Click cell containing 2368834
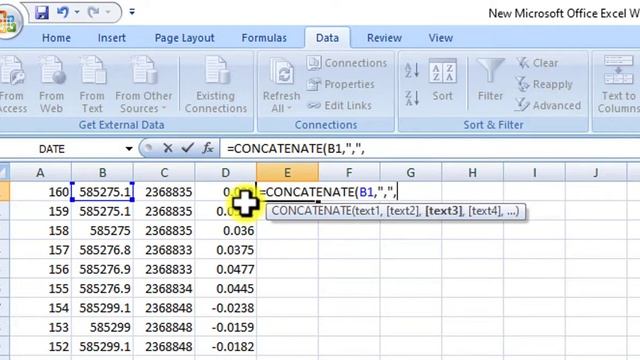The image size is (640, 360). coord(164,289)
